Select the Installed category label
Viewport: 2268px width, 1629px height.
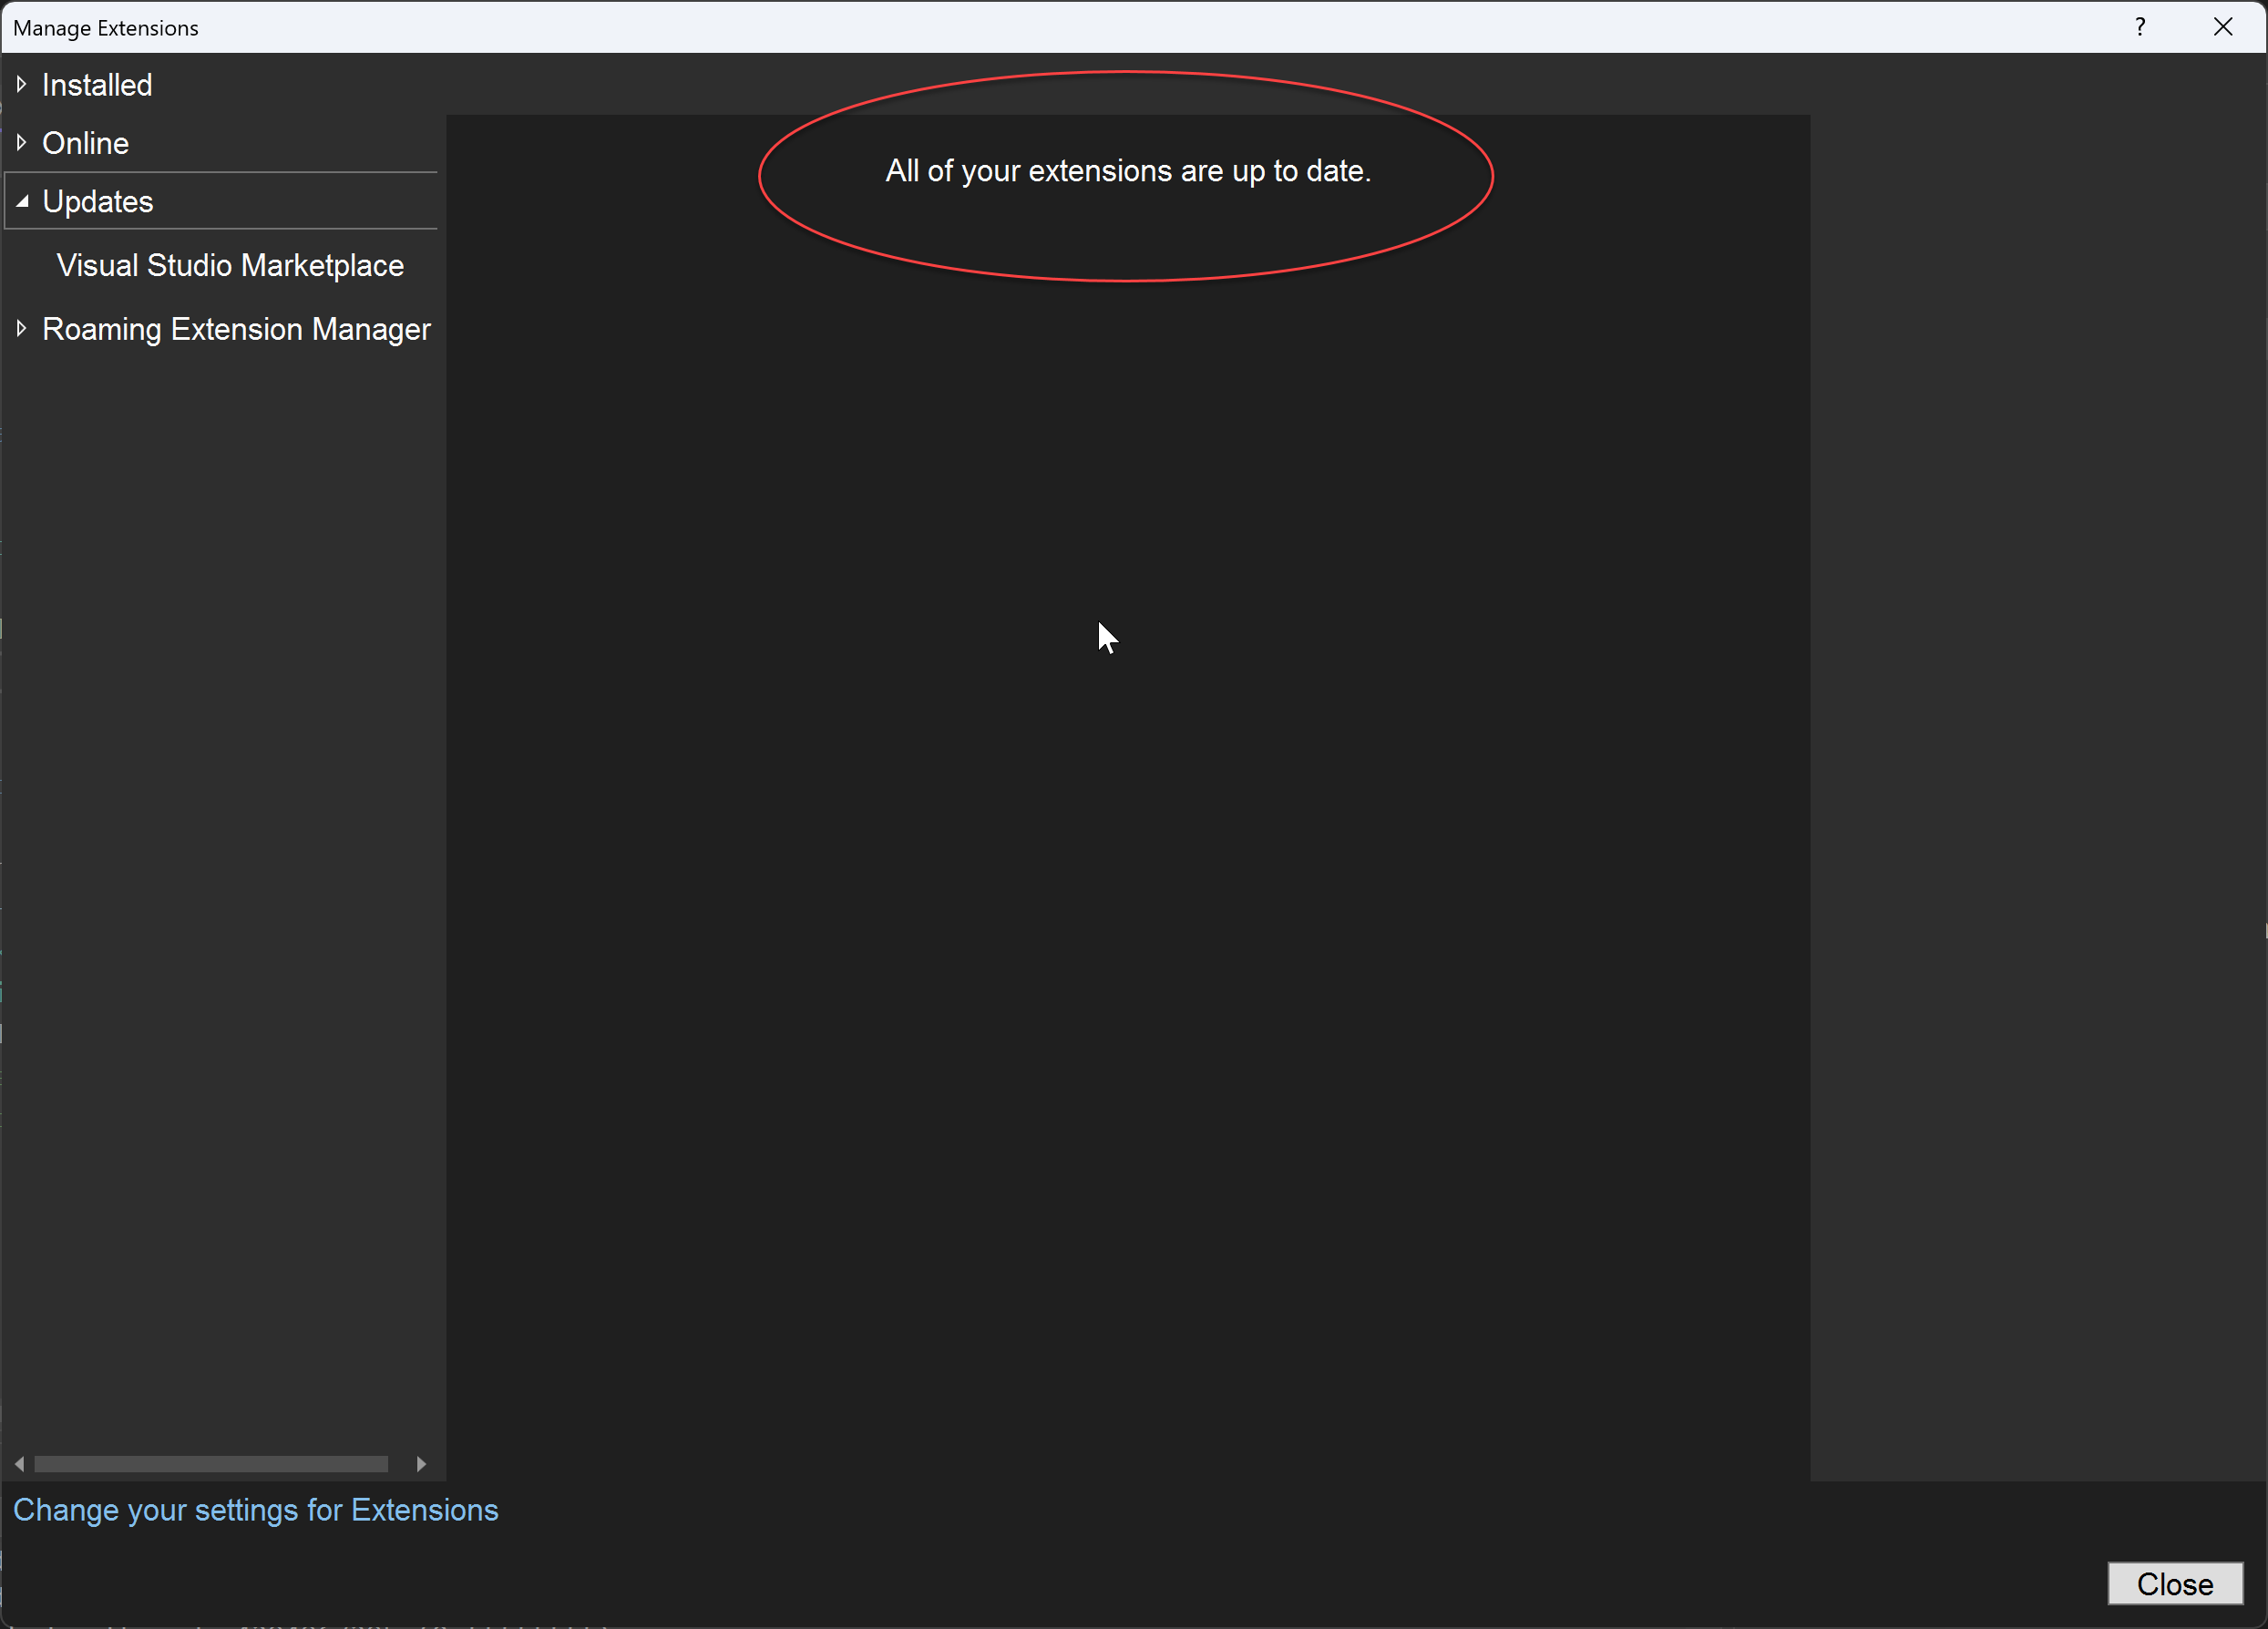(x=96, y=85)
